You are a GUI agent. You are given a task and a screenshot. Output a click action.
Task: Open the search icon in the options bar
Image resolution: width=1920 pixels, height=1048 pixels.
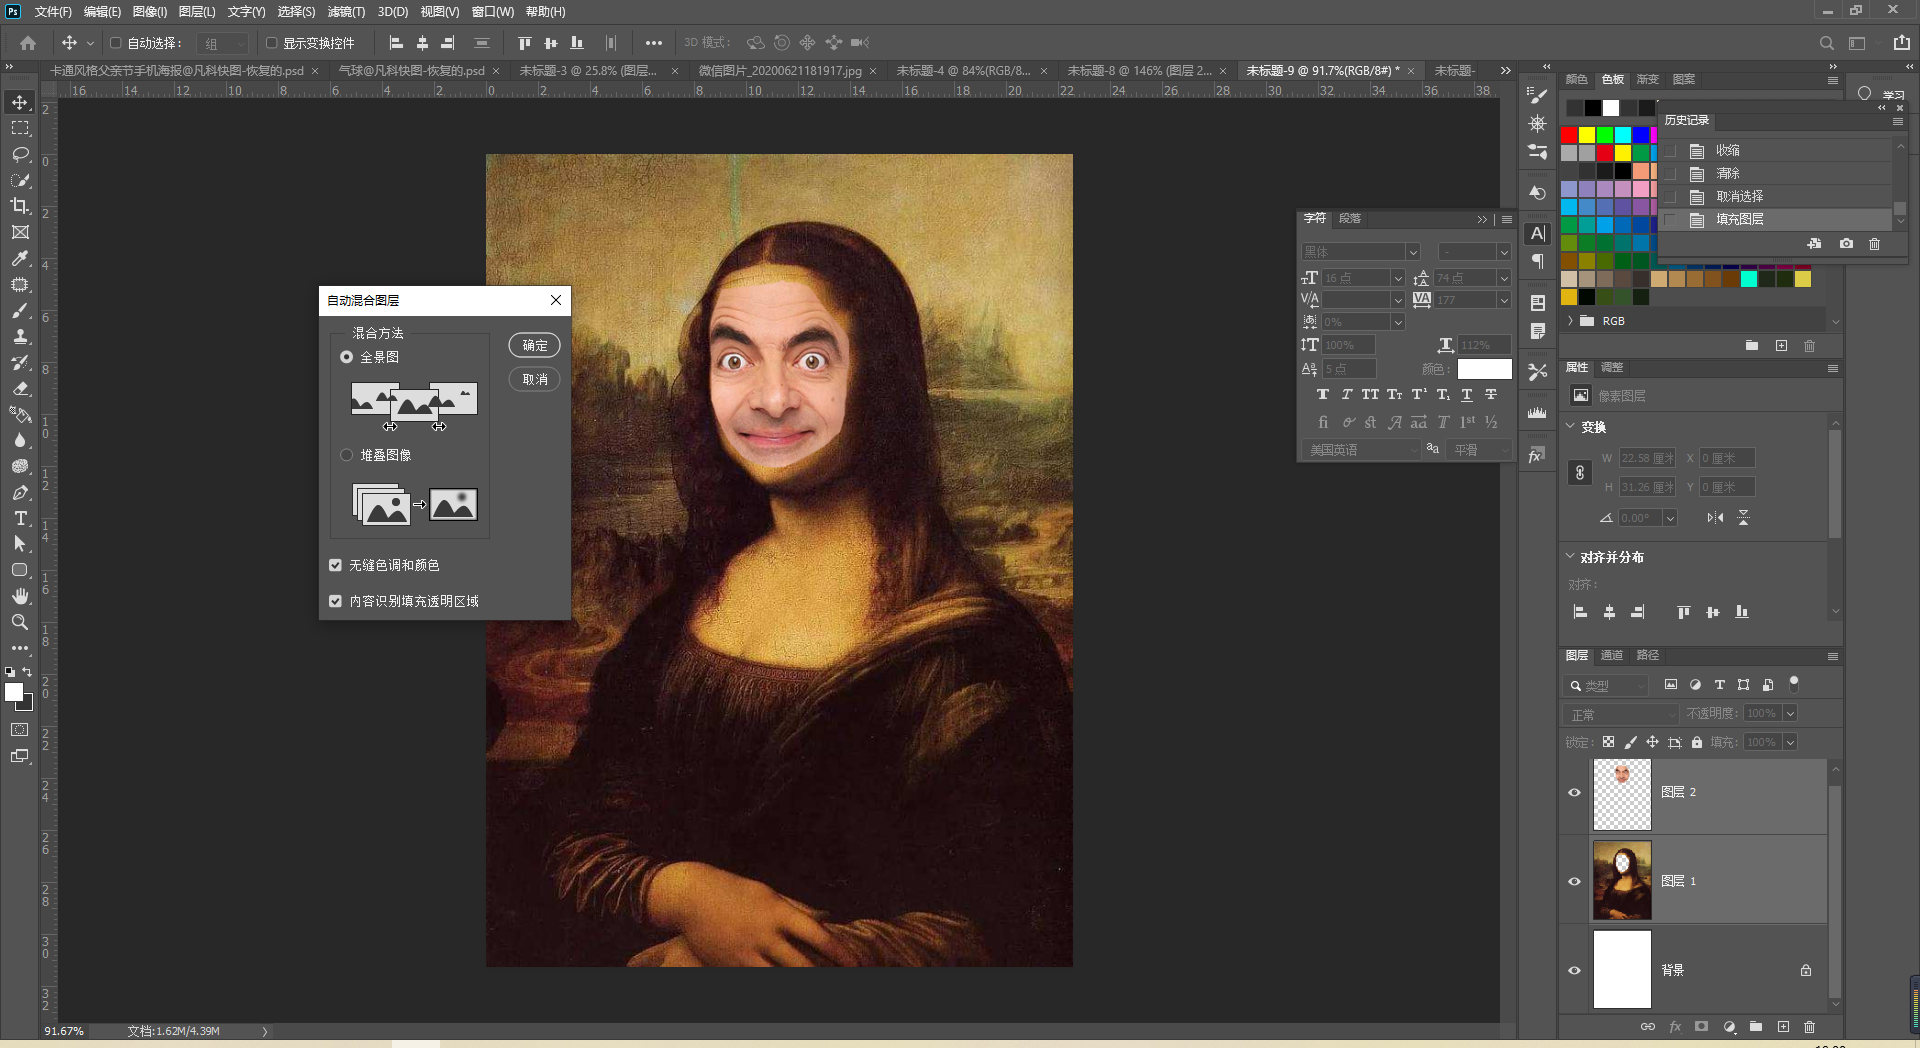pyautogui.click(x=1826, y=43)
